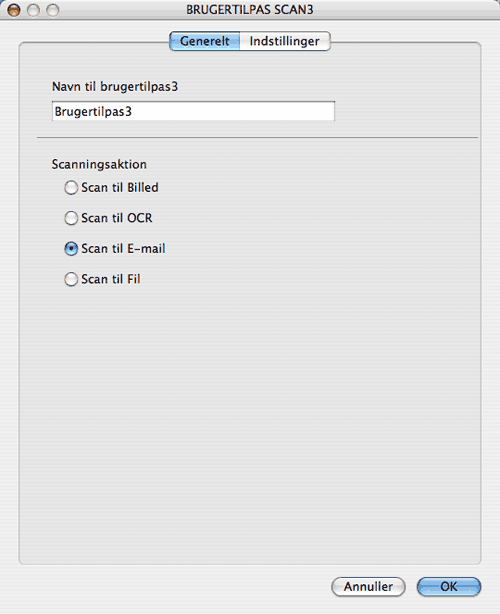Click the Scanningsaktion section heading
The height and width of the screenshot is (614, 500).
click(x=99, y=164)
